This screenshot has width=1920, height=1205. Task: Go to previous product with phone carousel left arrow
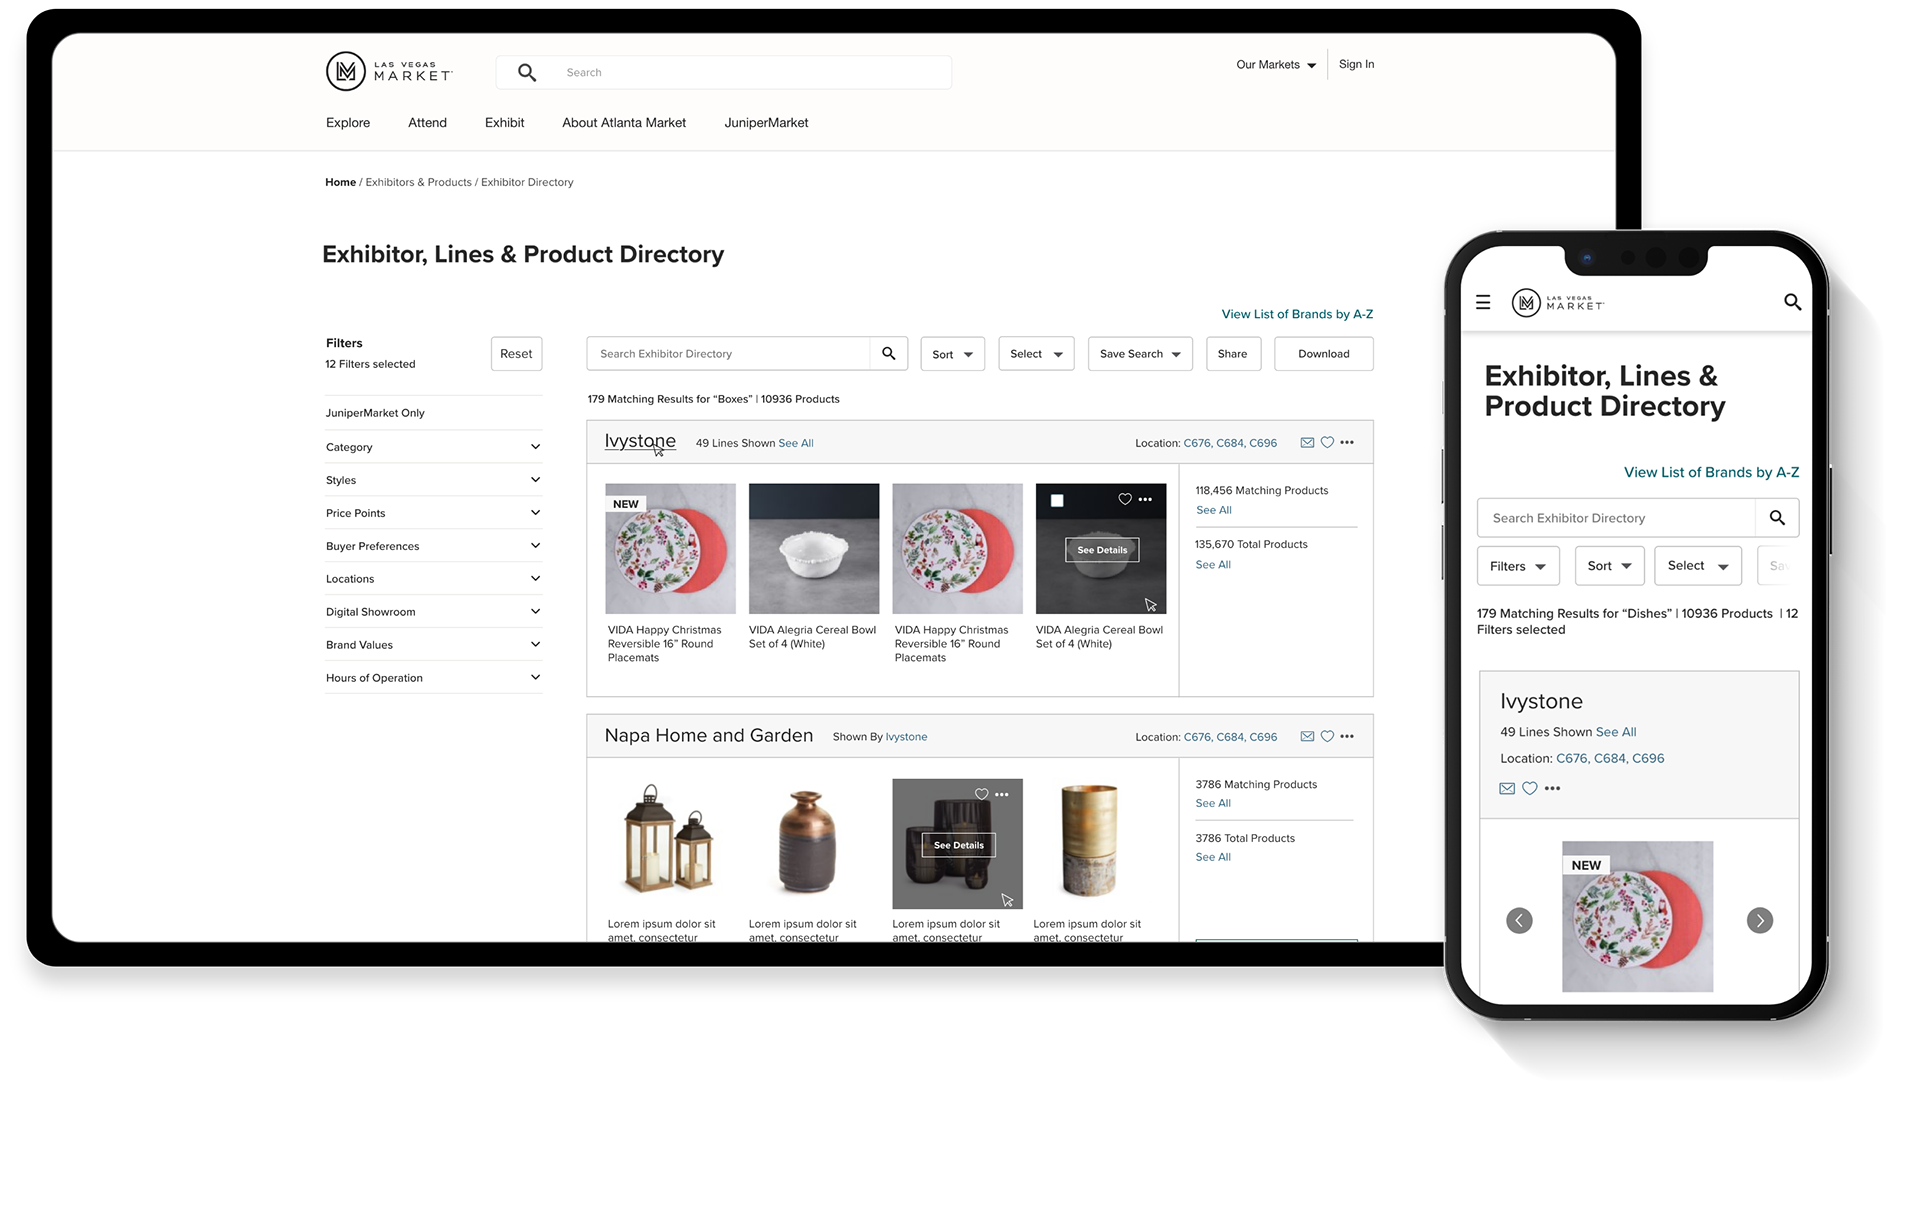point(1519,920)
